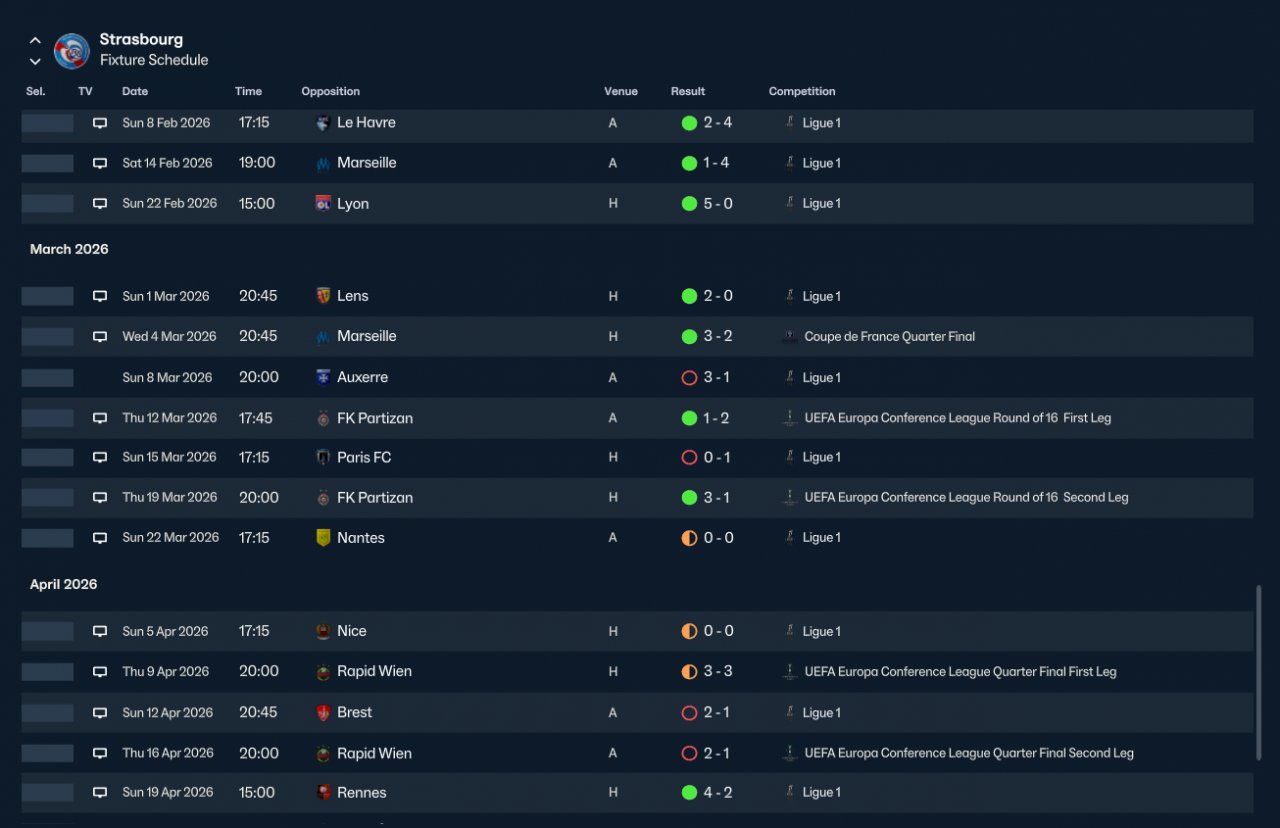Click the Le Havre club badge

pos(323,123)
